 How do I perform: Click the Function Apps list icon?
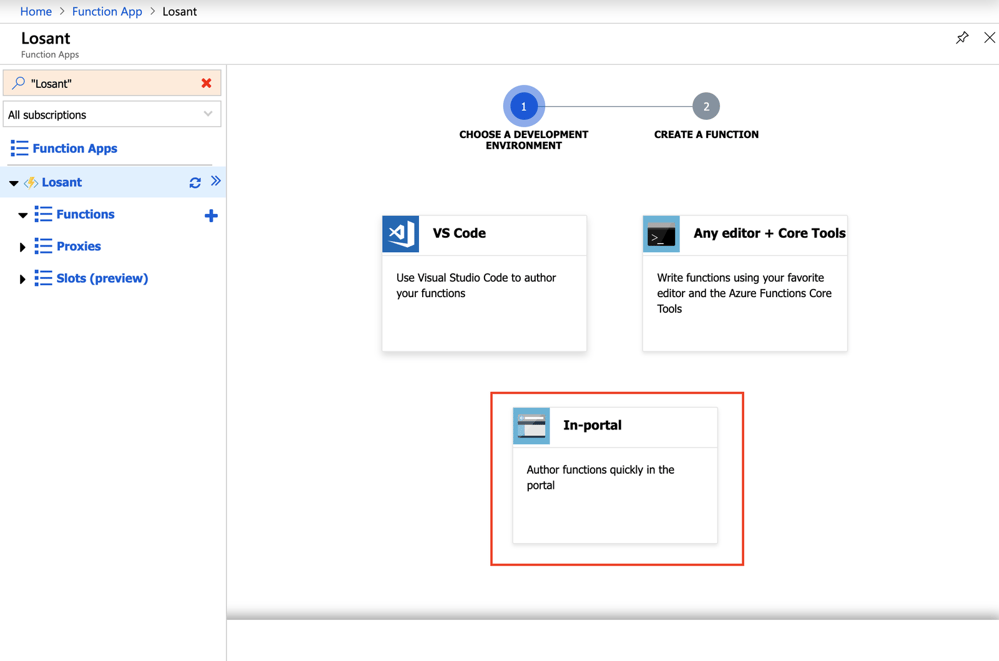click(x=20, y=148)
